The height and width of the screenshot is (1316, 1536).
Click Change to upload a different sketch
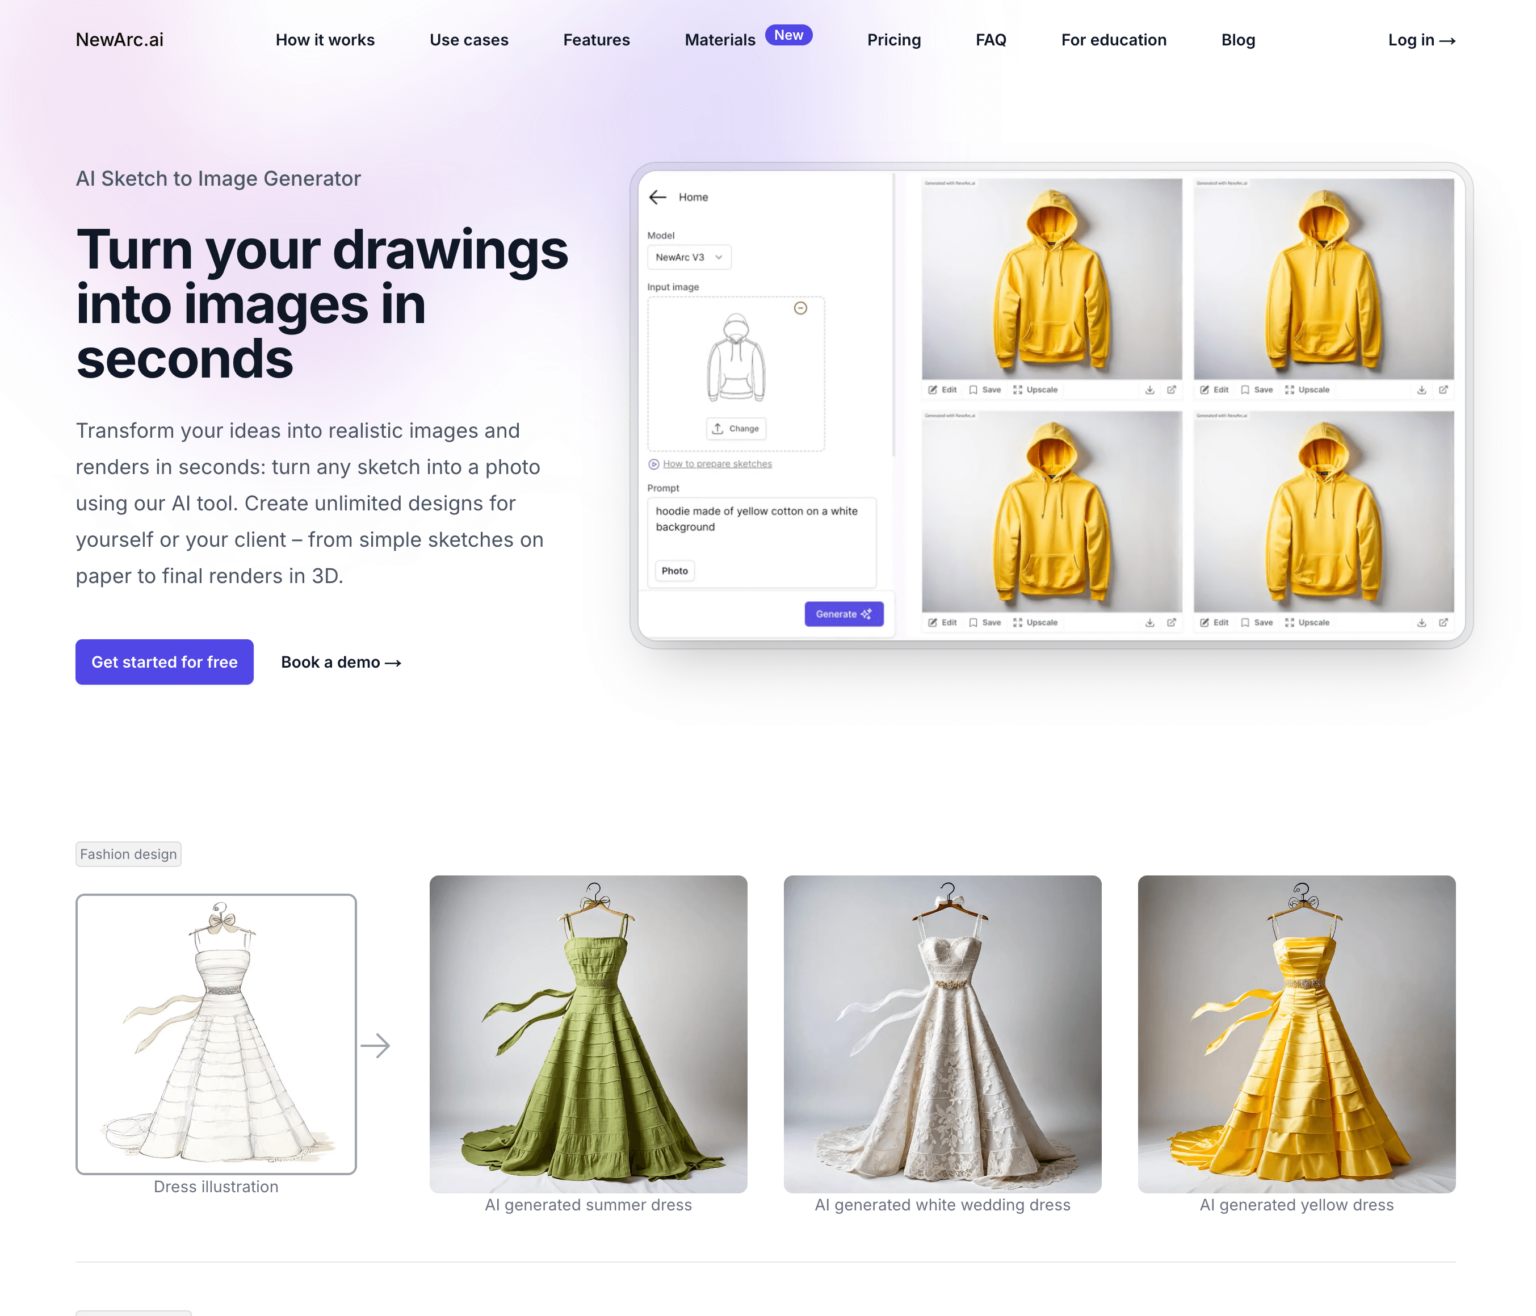(736, 428)
